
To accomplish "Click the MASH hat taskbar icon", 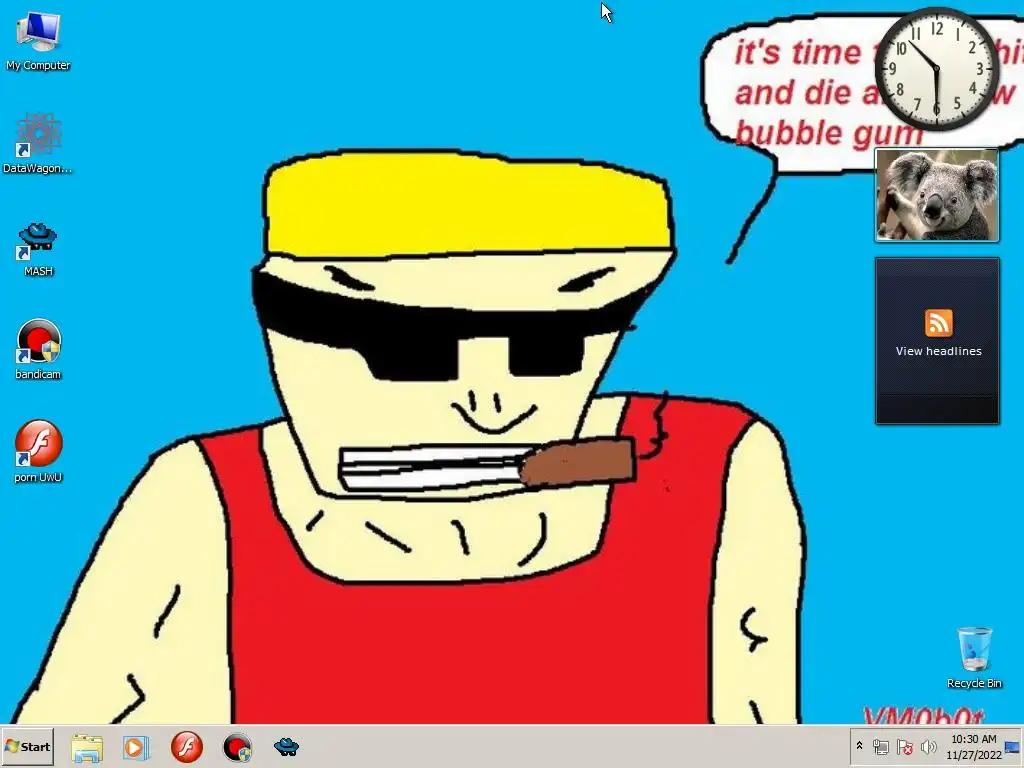I will coord(286,746).
